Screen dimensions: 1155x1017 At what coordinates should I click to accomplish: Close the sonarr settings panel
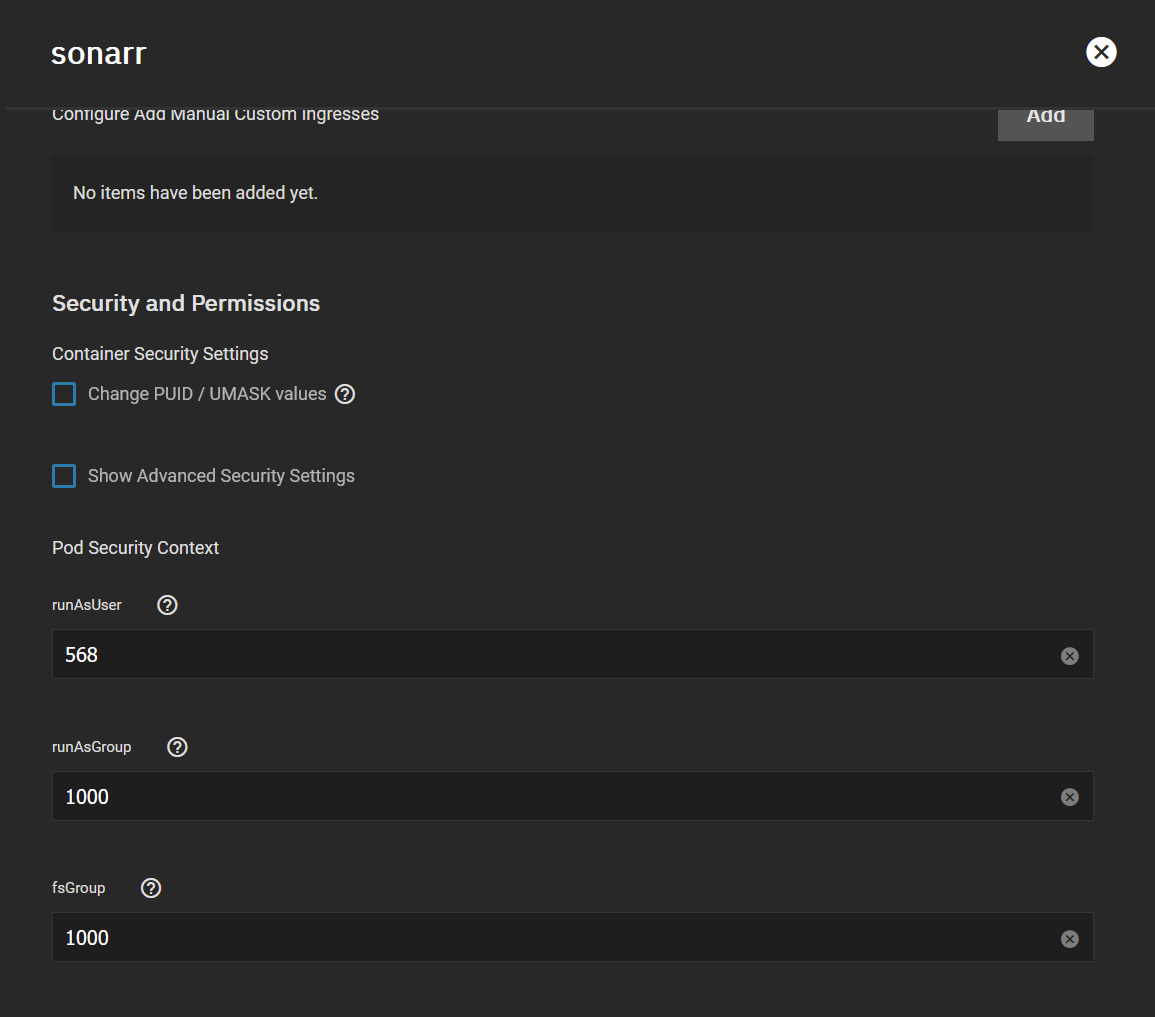click(x=1101, y=52)
